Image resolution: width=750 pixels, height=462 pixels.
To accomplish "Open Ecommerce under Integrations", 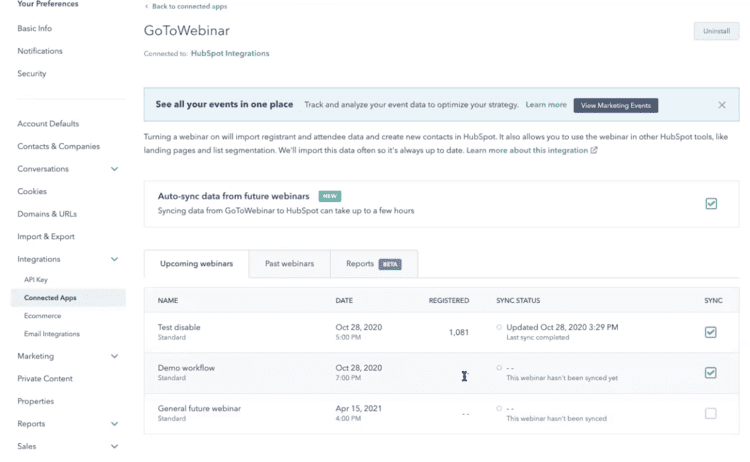I will 43,316.
